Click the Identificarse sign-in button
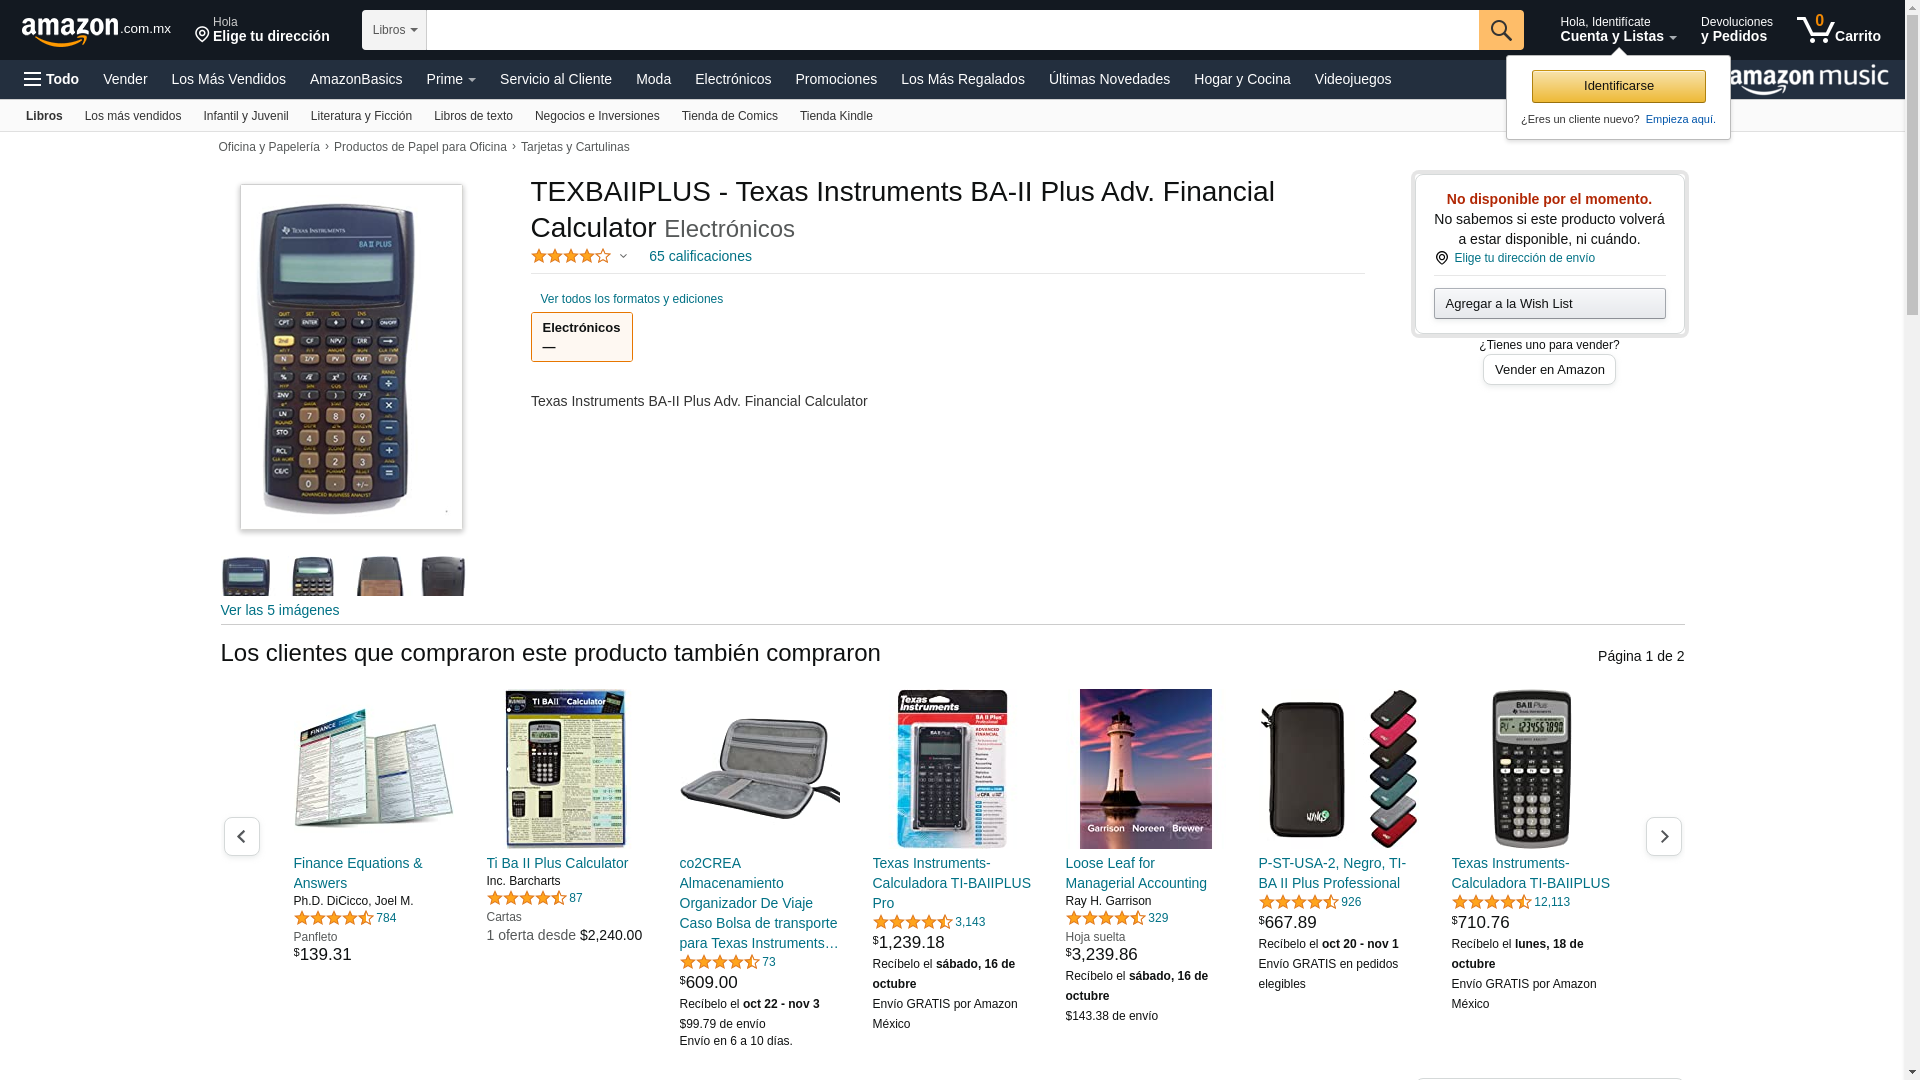The width and height of the screenshot is (1920, 1080). click(x=1618, y=86)
